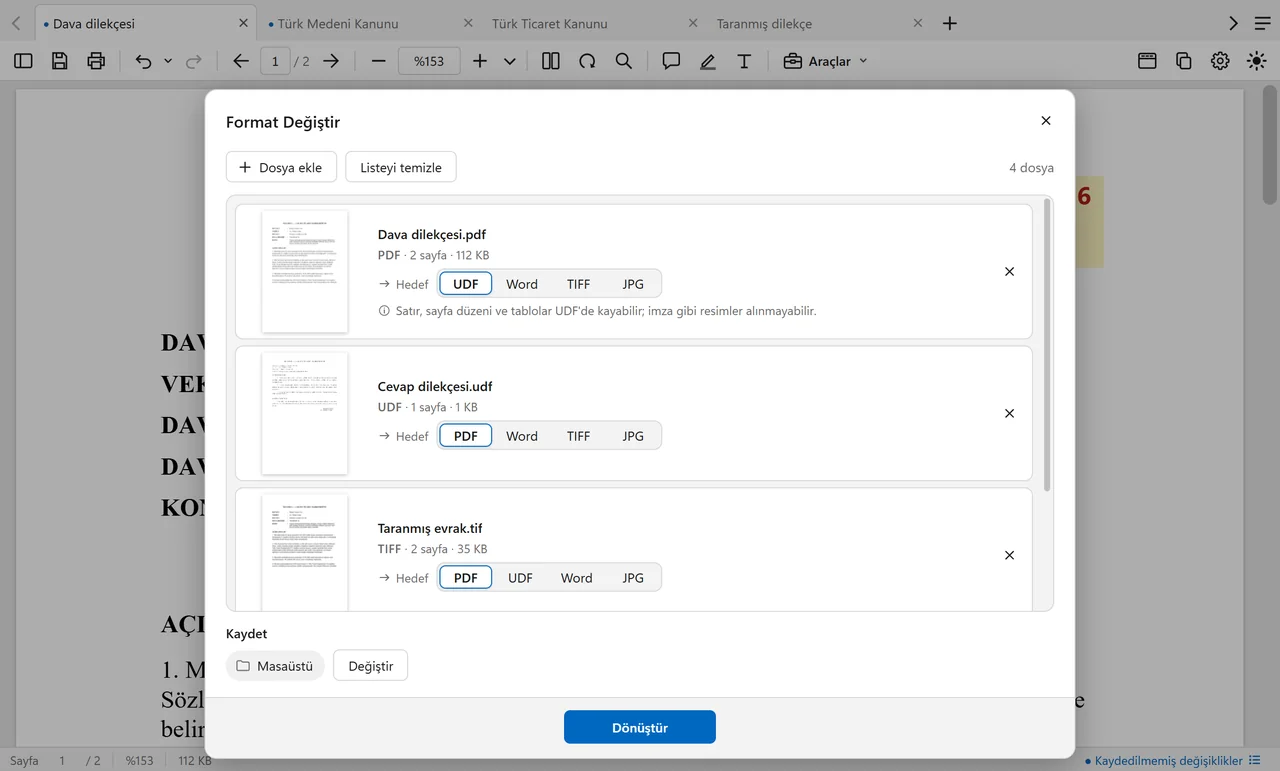Toggle light/dark theme sun icon
1280x771 pixels.
pyautogui.click(x=1256, y=61)
